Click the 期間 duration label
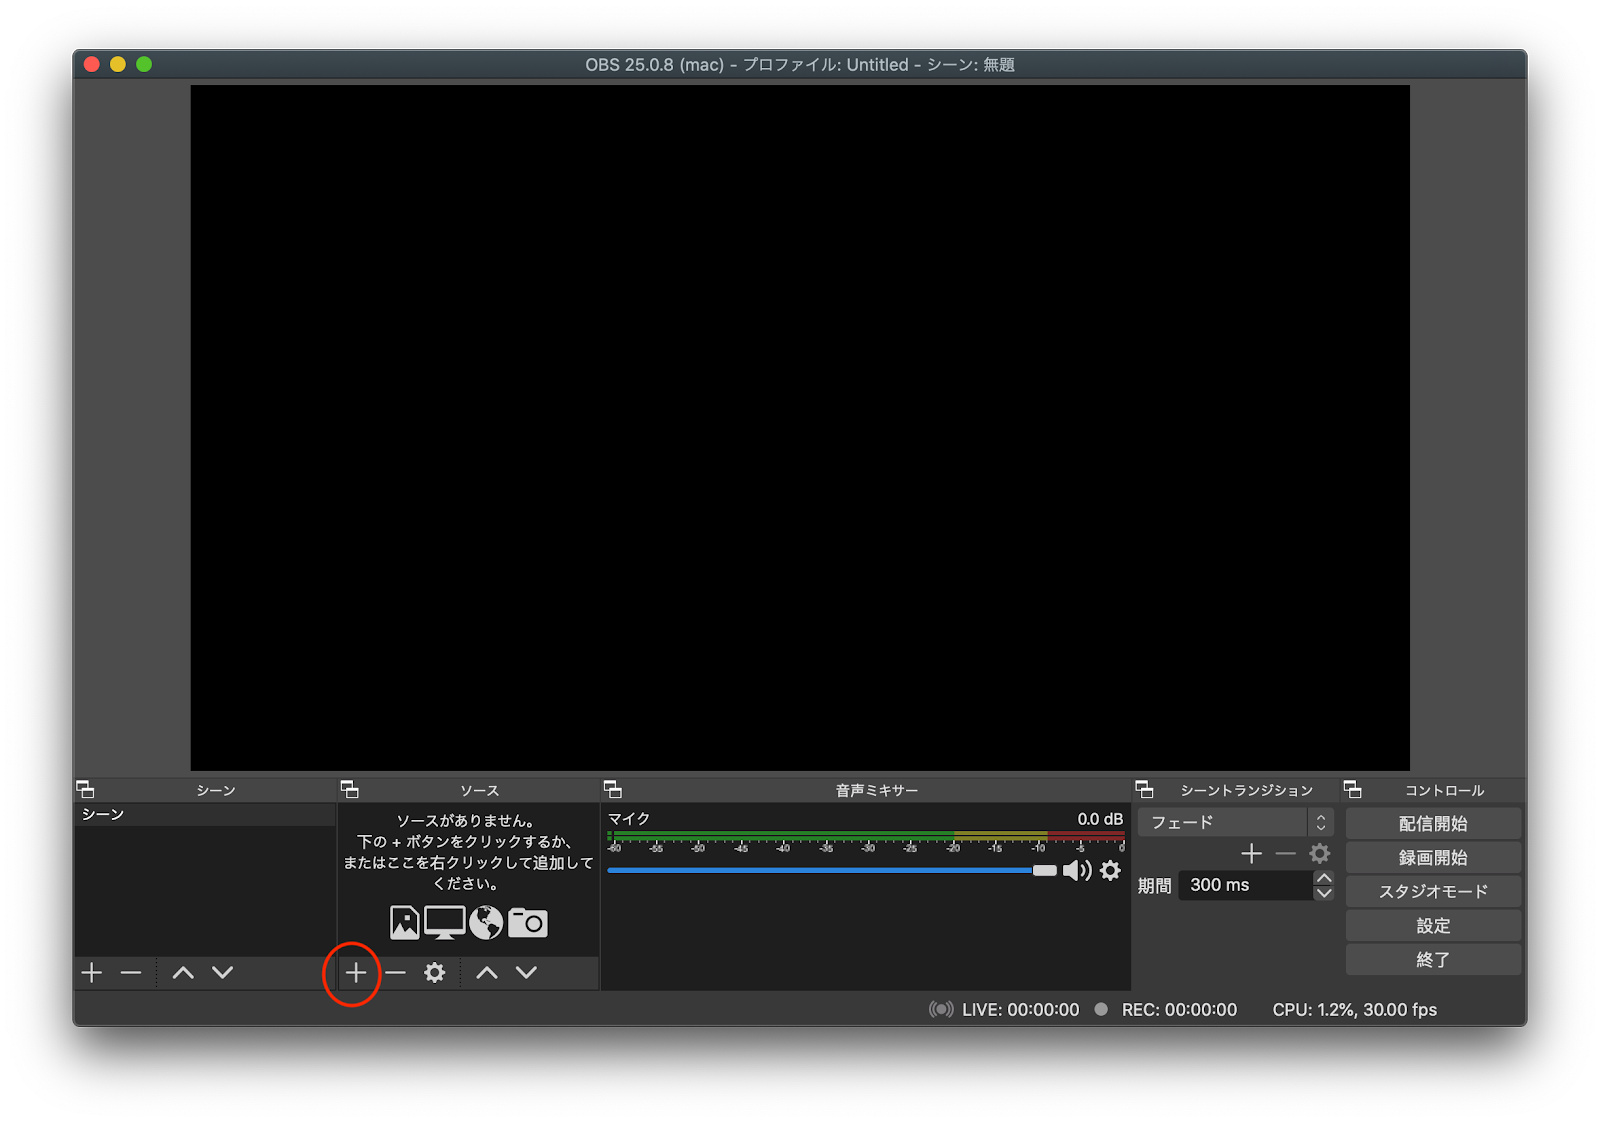1600x1123 pixels. click(x=1154, y=886)
